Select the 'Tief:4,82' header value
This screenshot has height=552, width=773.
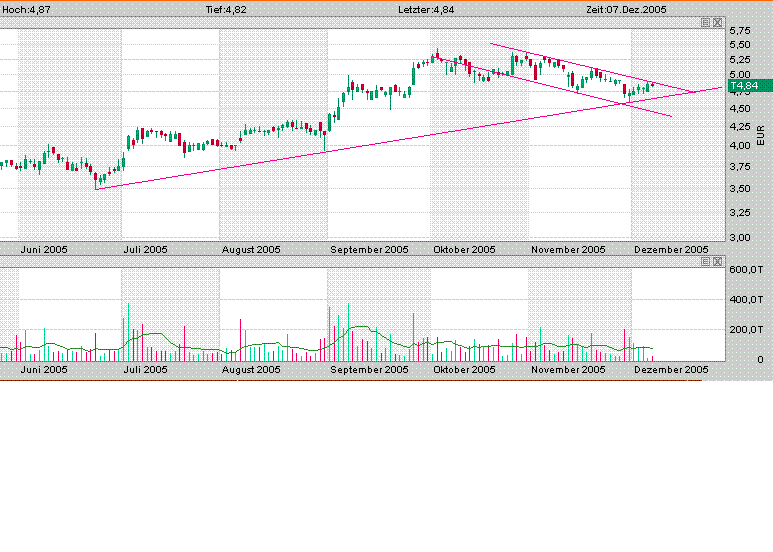pyautogui.click(x=226, y=9)
